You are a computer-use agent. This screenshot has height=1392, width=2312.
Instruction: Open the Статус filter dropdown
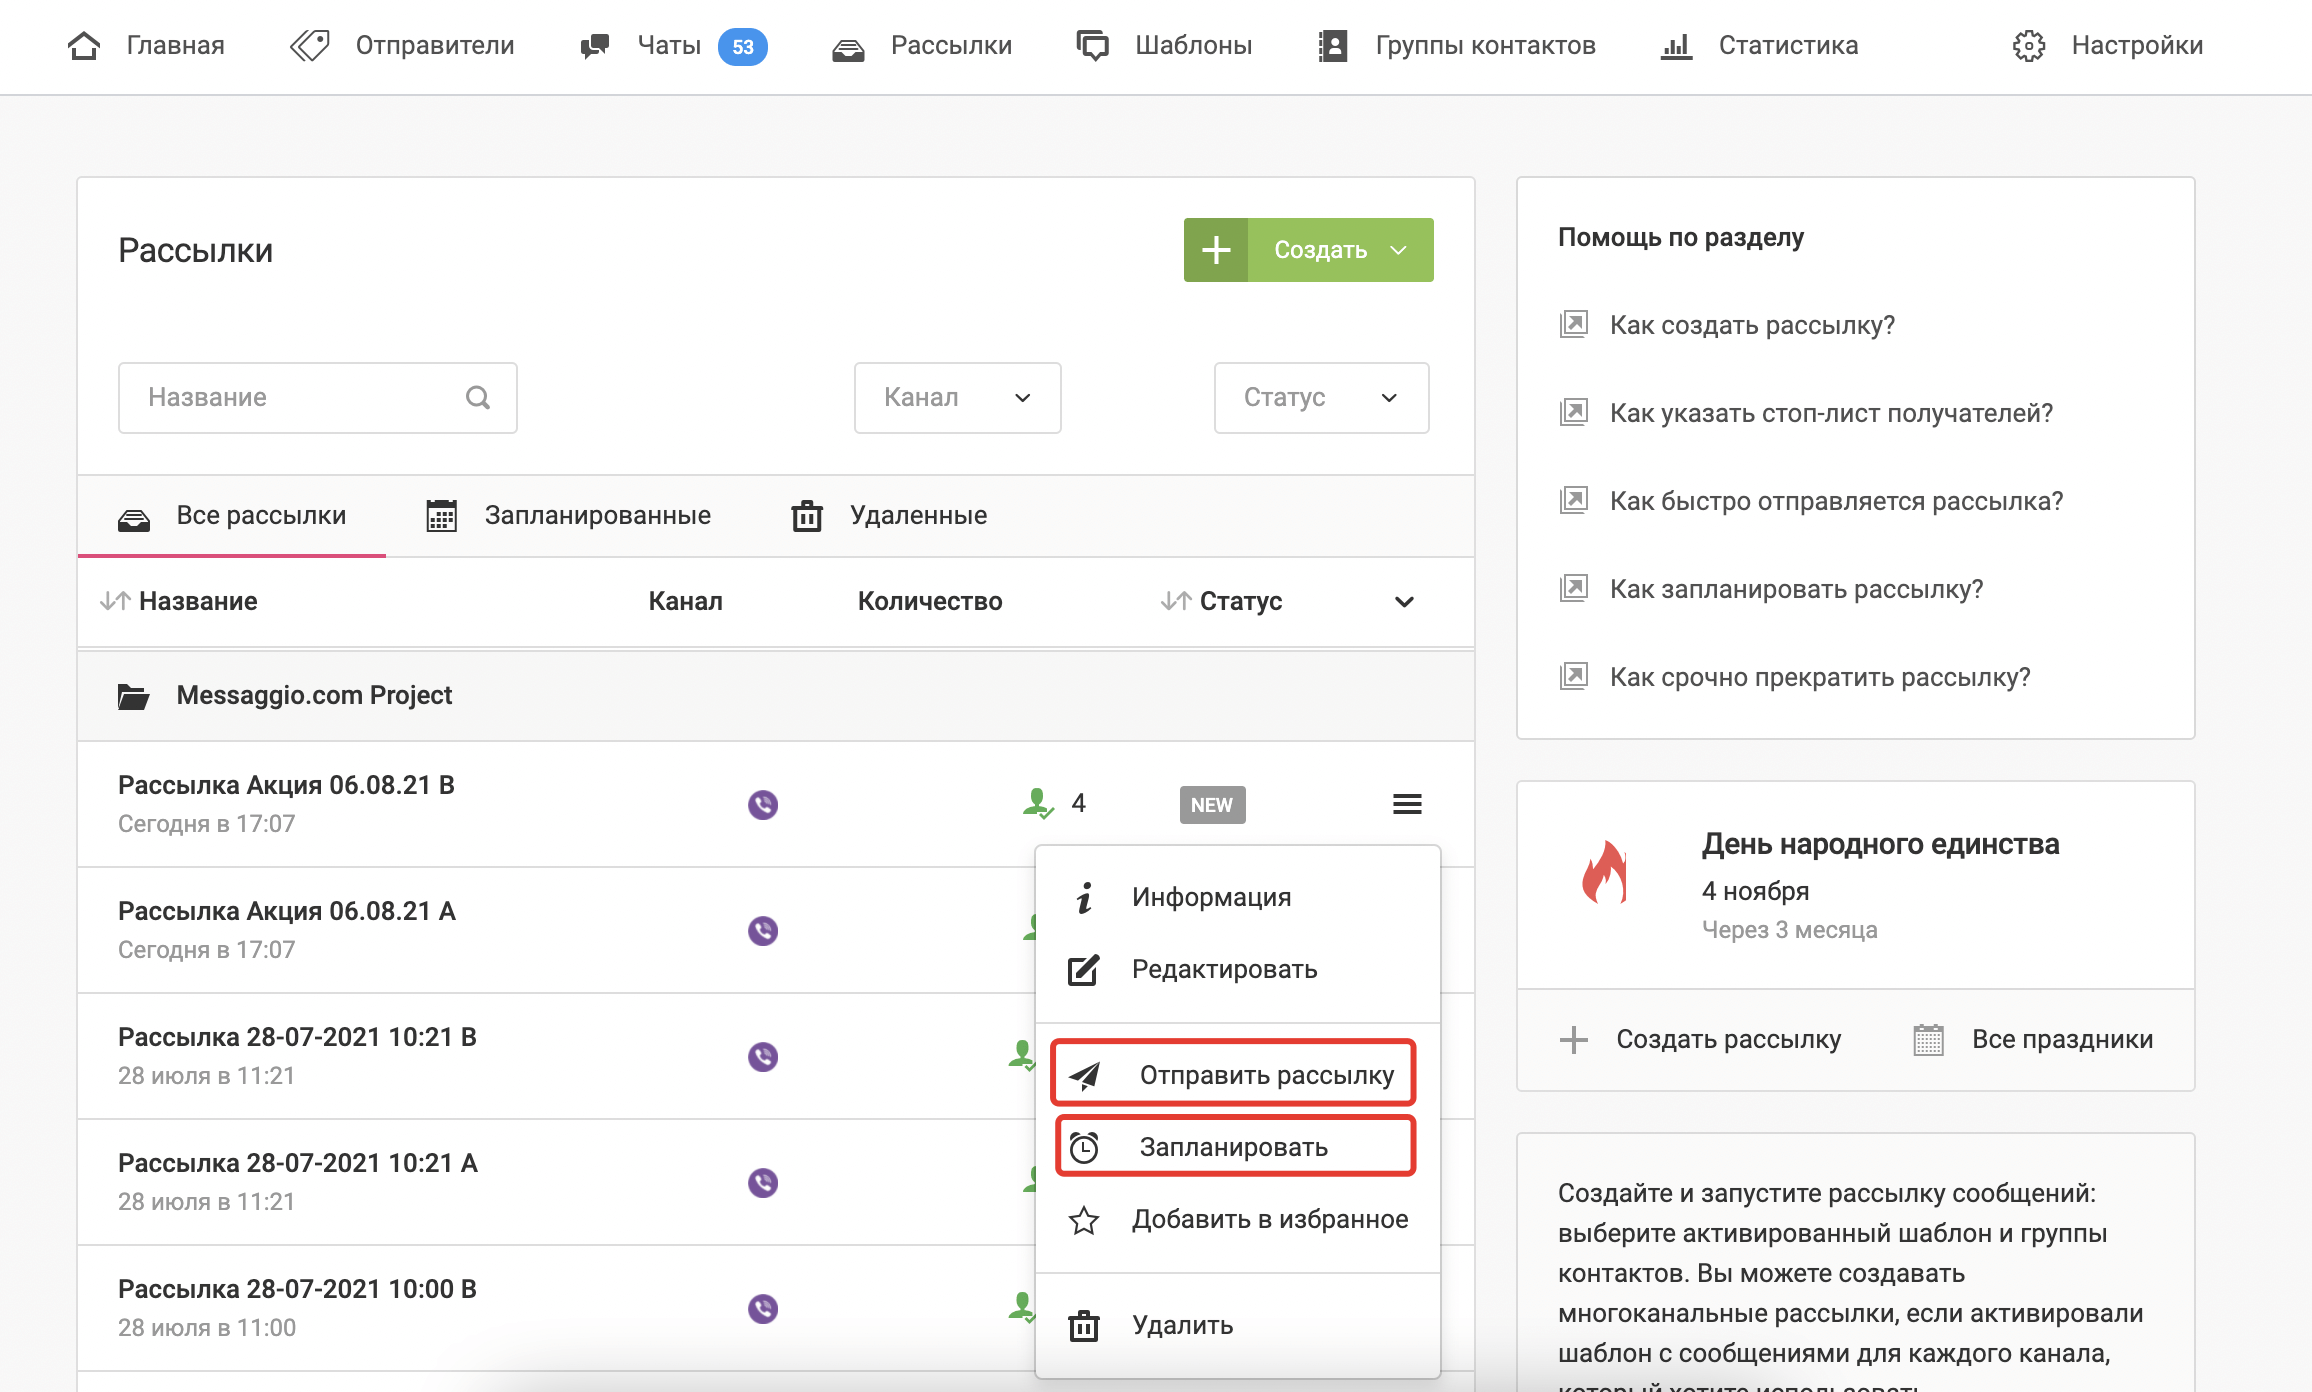(1322, 398)
